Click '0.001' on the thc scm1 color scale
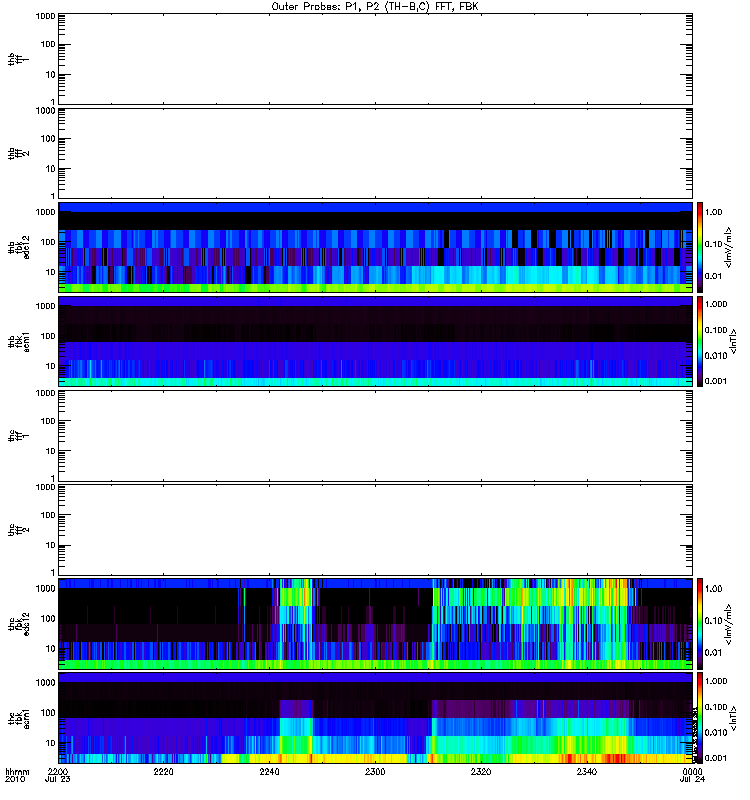Screen dimensions: 750x800 [716, 758]
